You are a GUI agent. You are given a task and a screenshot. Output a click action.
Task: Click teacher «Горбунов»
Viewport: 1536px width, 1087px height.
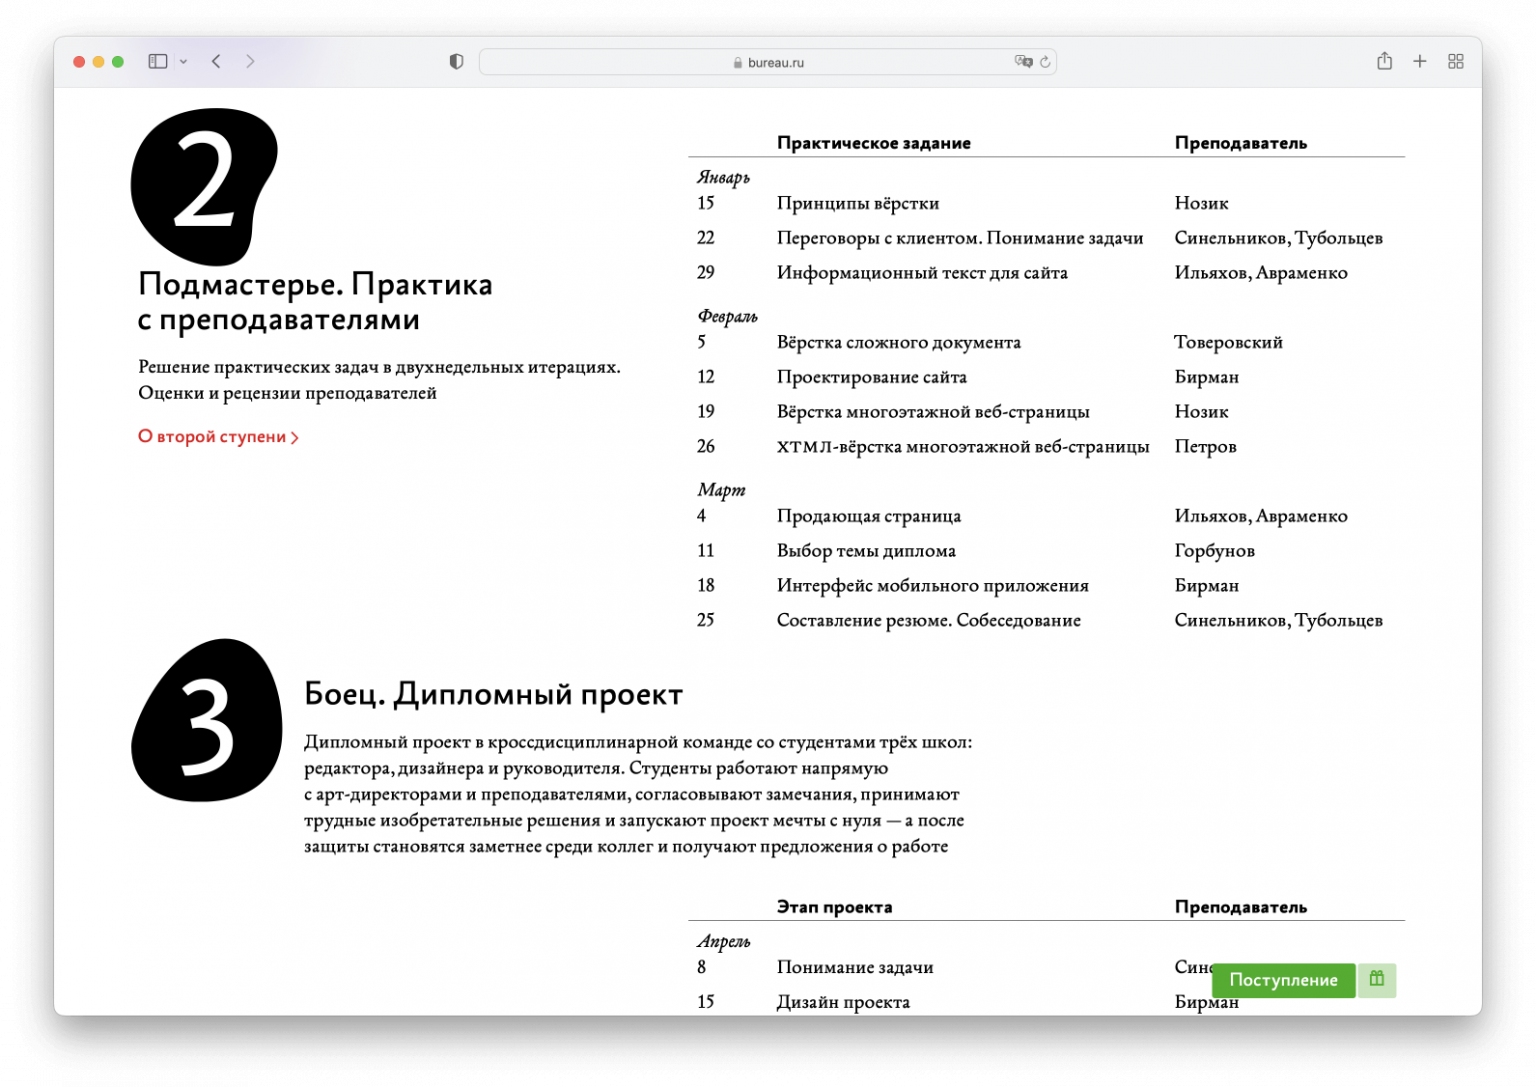pos(1214,551)
